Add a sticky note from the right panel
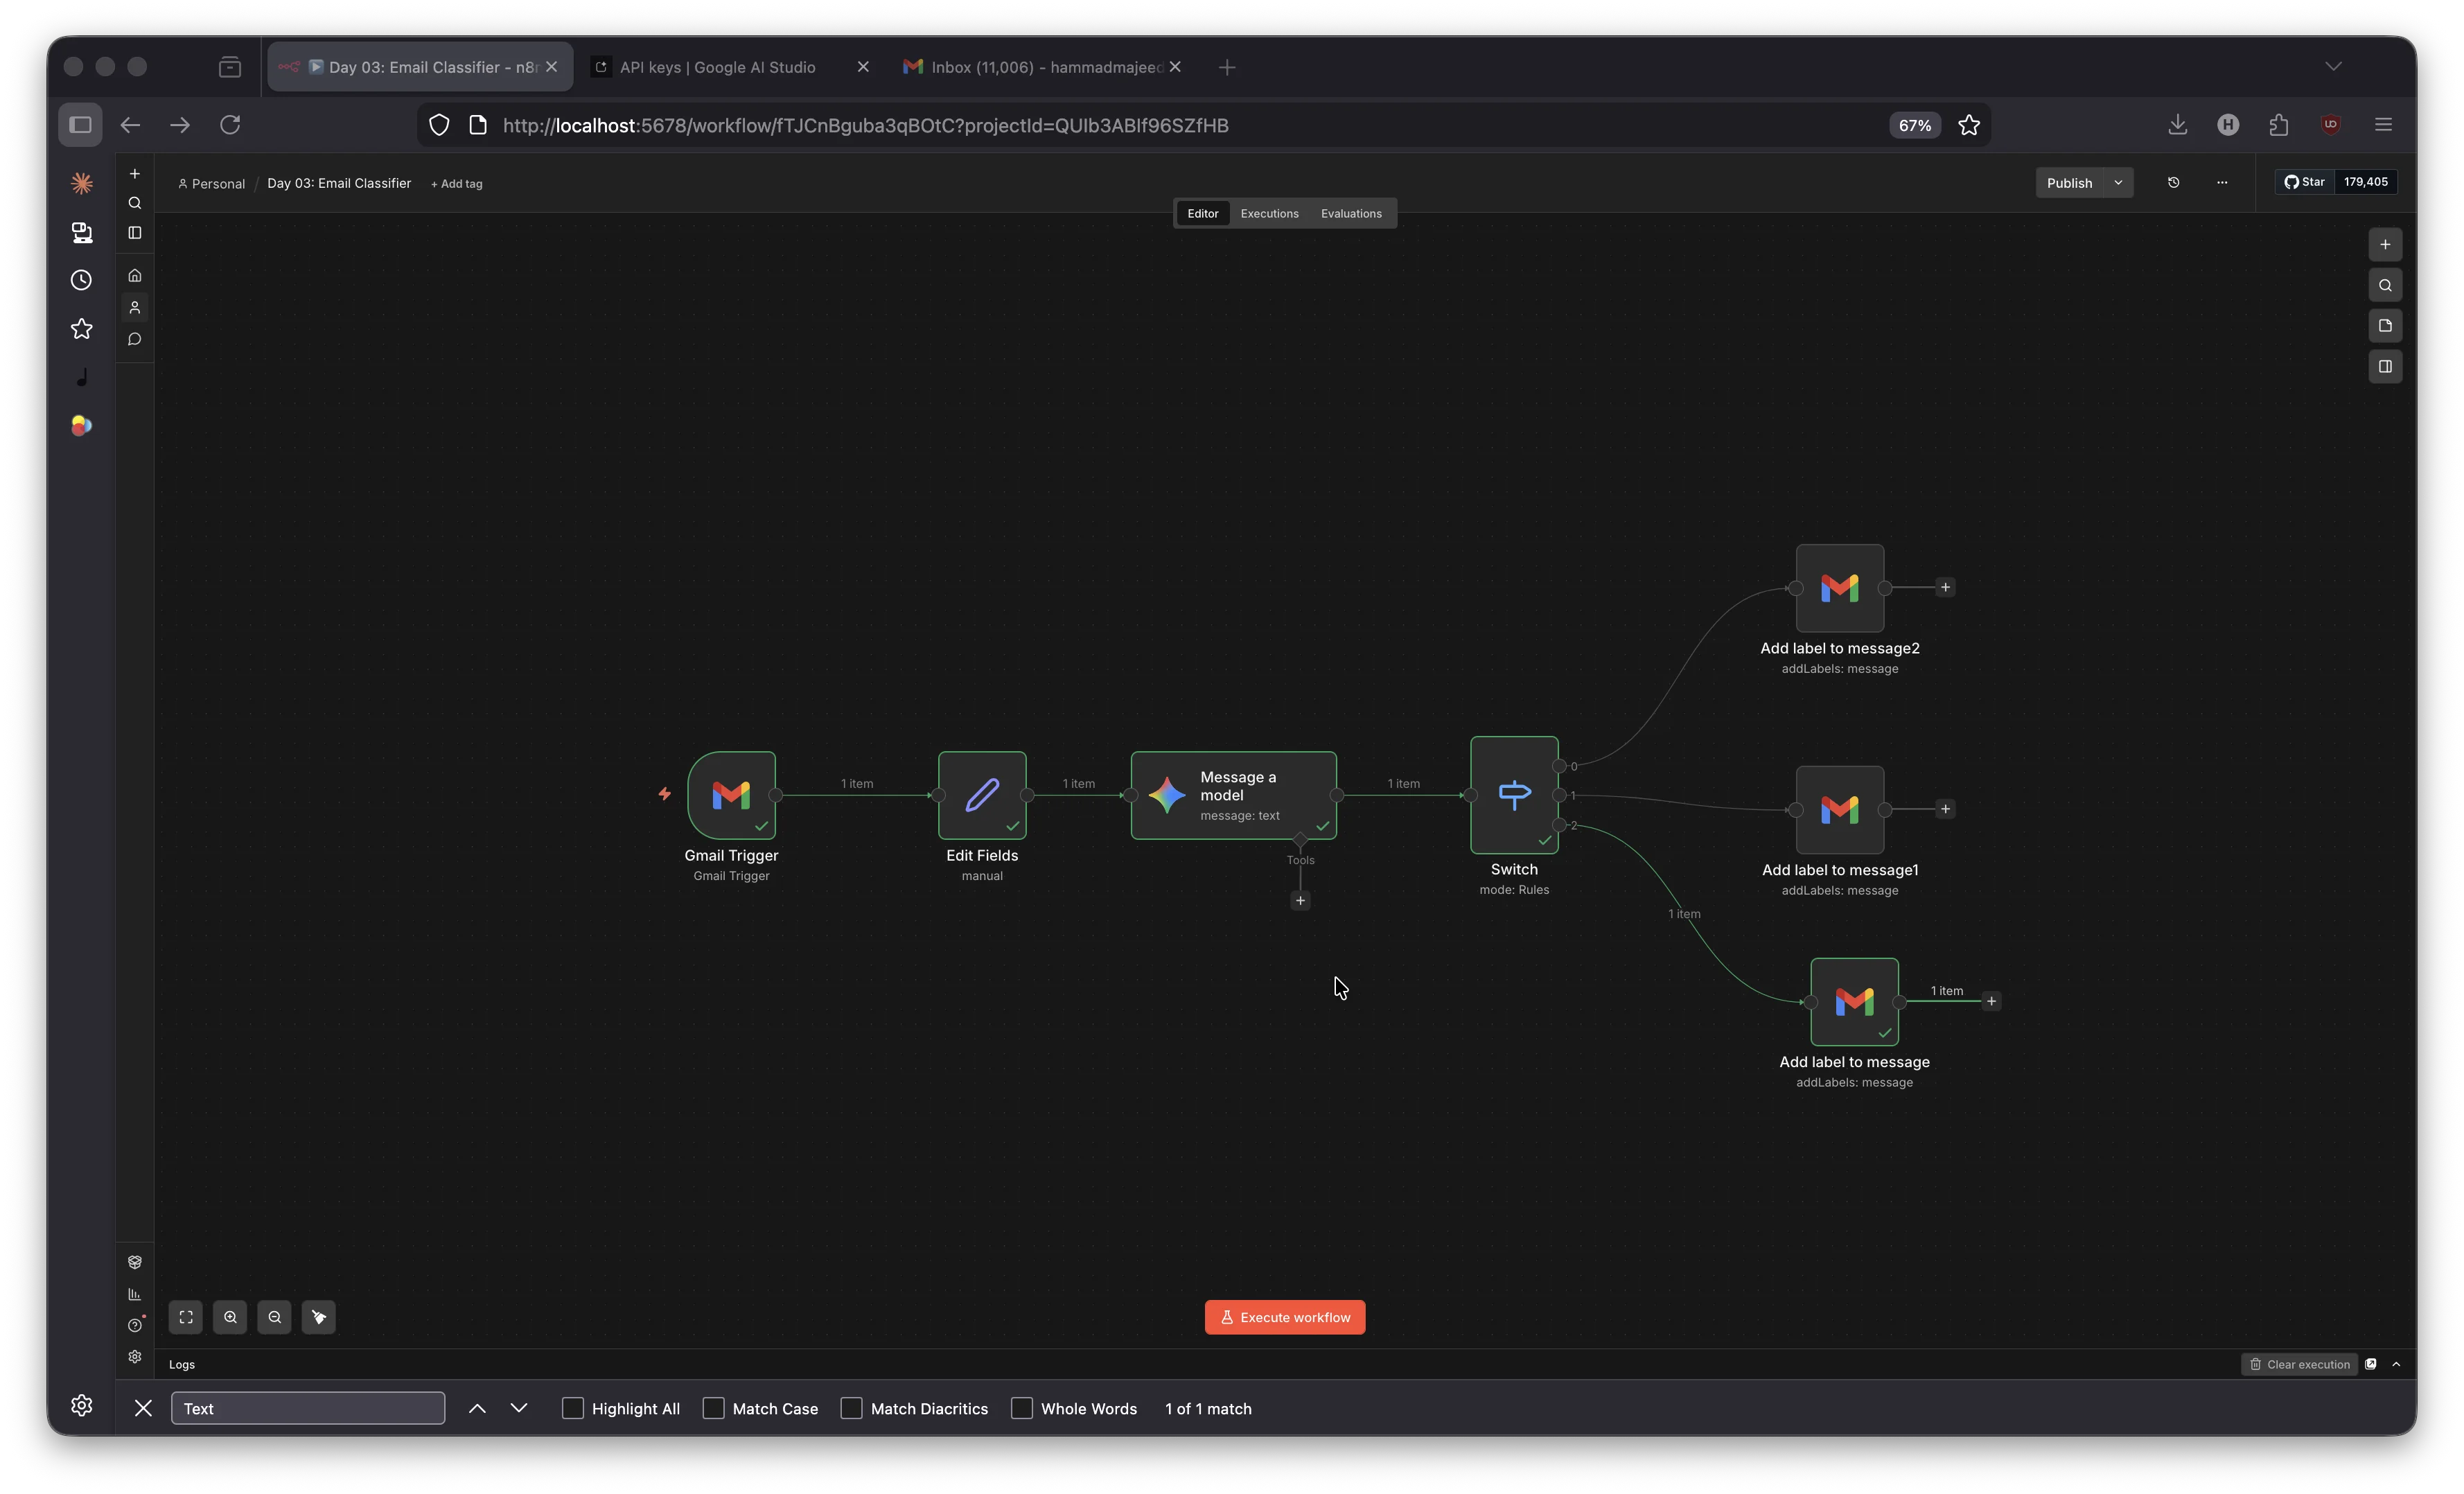 [x=2385, y=325]
